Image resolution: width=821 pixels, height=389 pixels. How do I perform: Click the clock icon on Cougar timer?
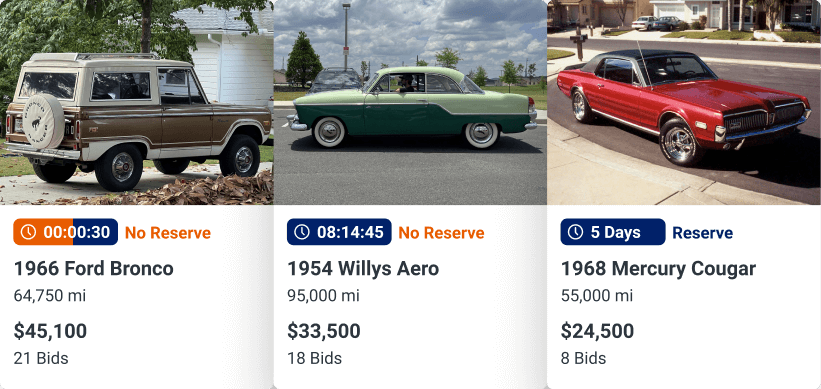coord(575,232)
